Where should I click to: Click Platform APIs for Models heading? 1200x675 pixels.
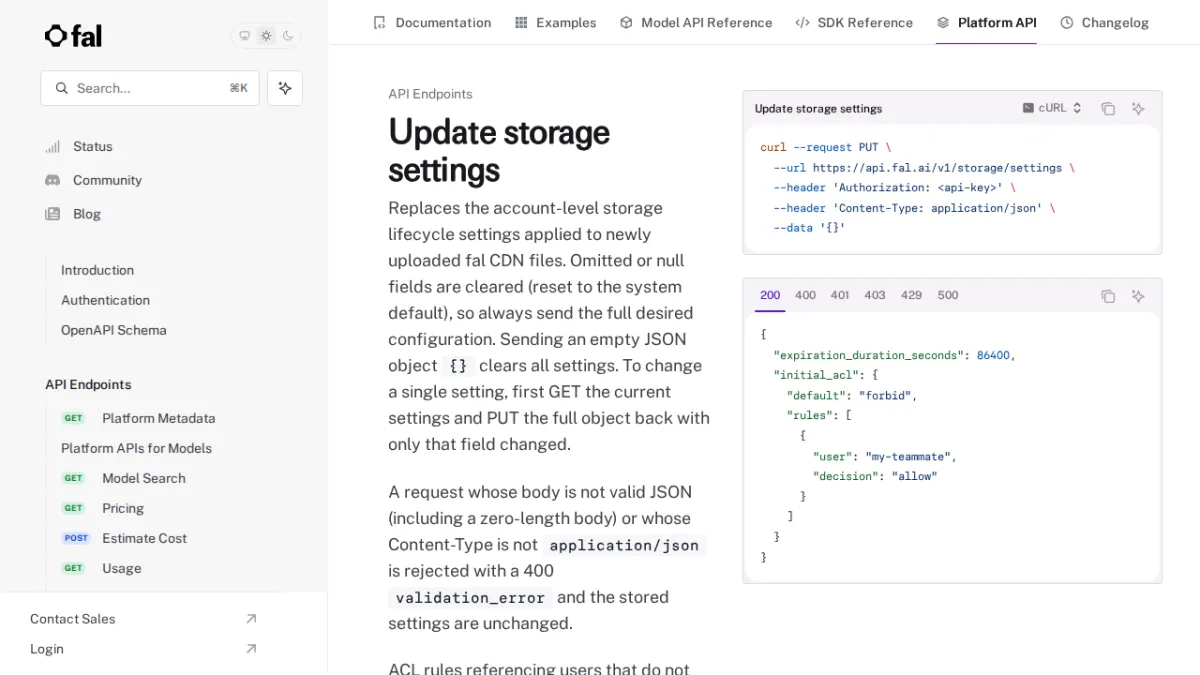(136, 448)
